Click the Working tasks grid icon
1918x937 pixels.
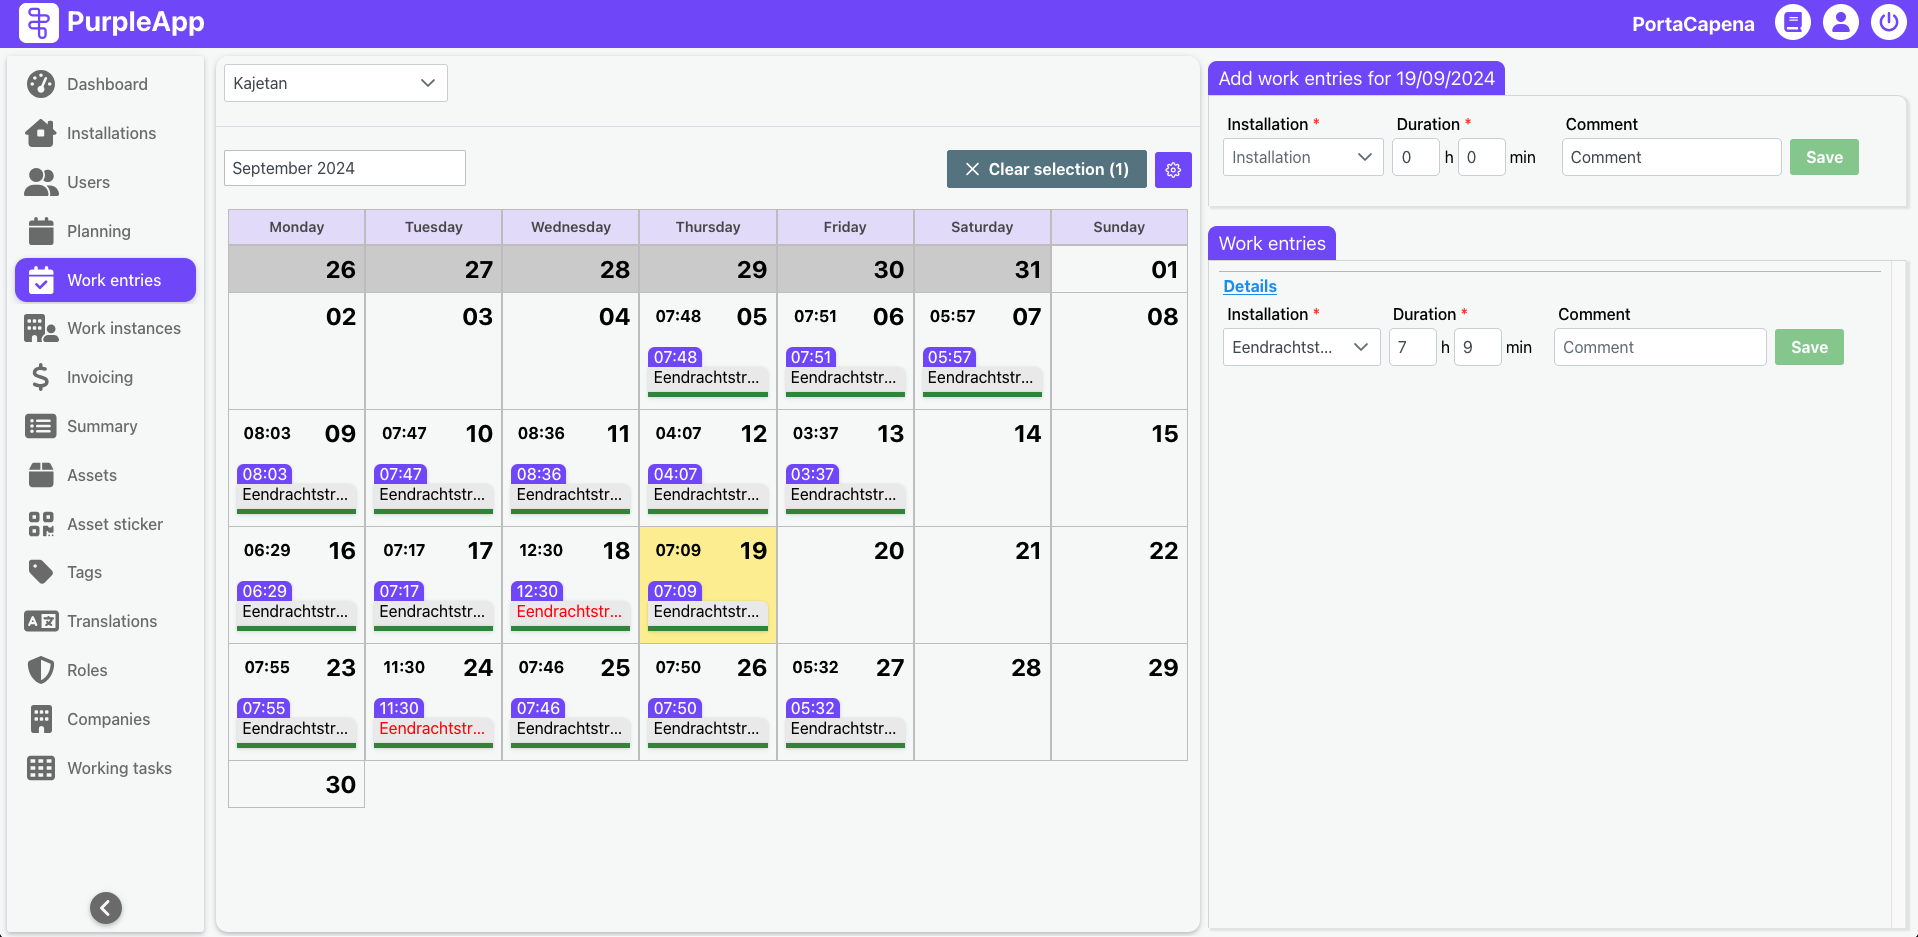(41, 768)
